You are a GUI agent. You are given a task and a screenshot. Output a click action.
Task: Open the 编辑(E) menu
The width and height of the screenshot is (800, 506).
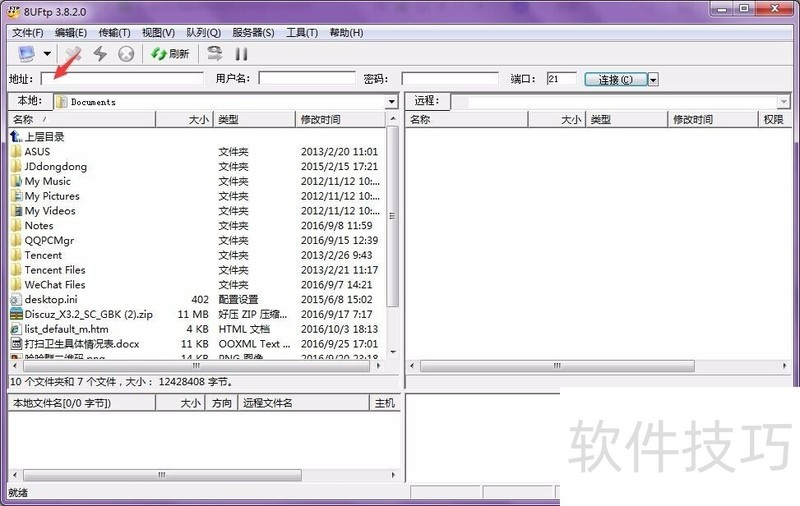[x=71, y=33]
